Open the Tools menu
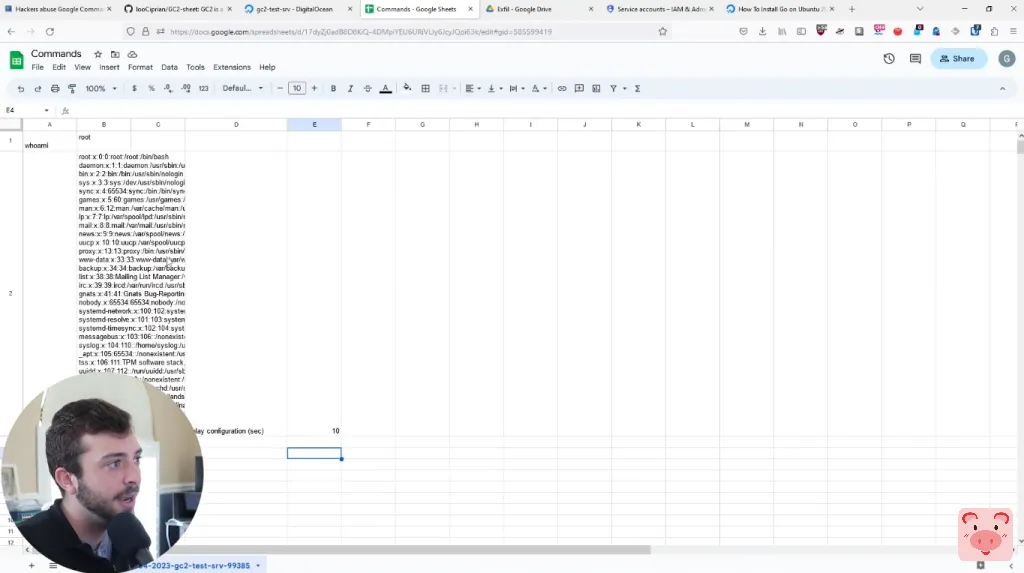1024x573 pixels. [195, 67]
